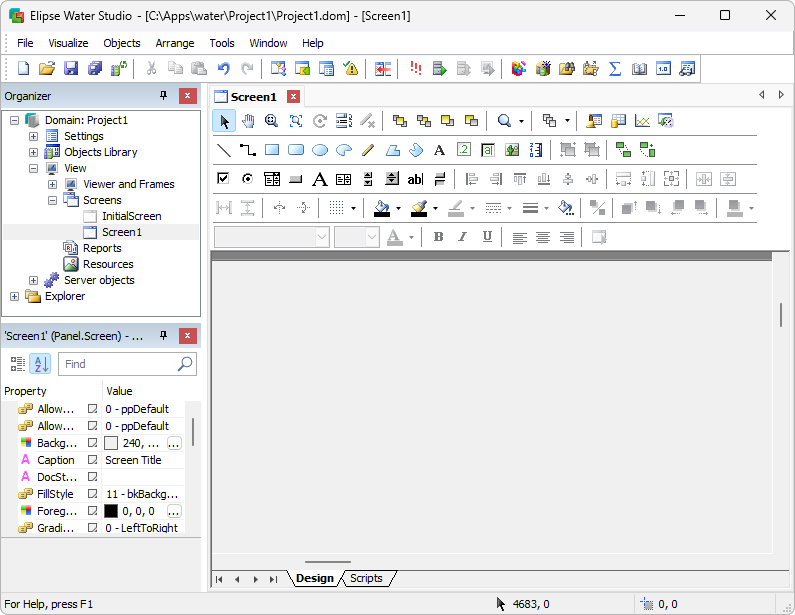Open the Objects menu
The height and width of the screenshot is (615, 795).
122,43
